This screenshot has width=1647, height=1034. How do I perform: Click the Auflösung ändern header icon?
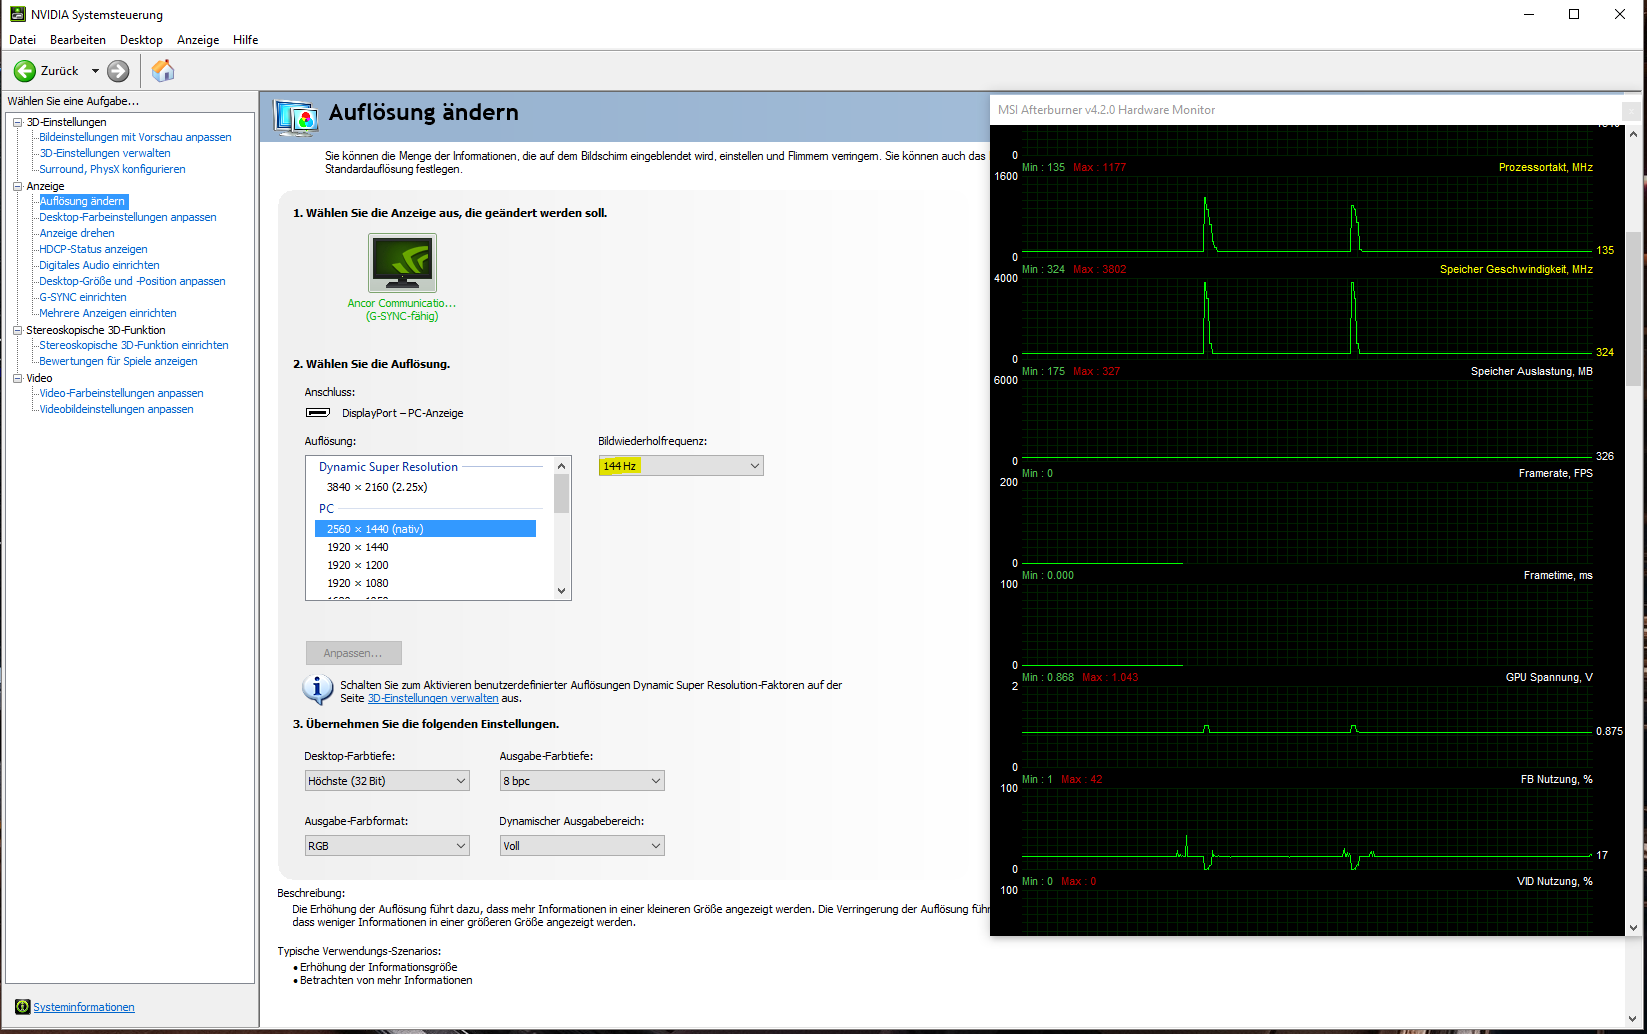[296, 117]
